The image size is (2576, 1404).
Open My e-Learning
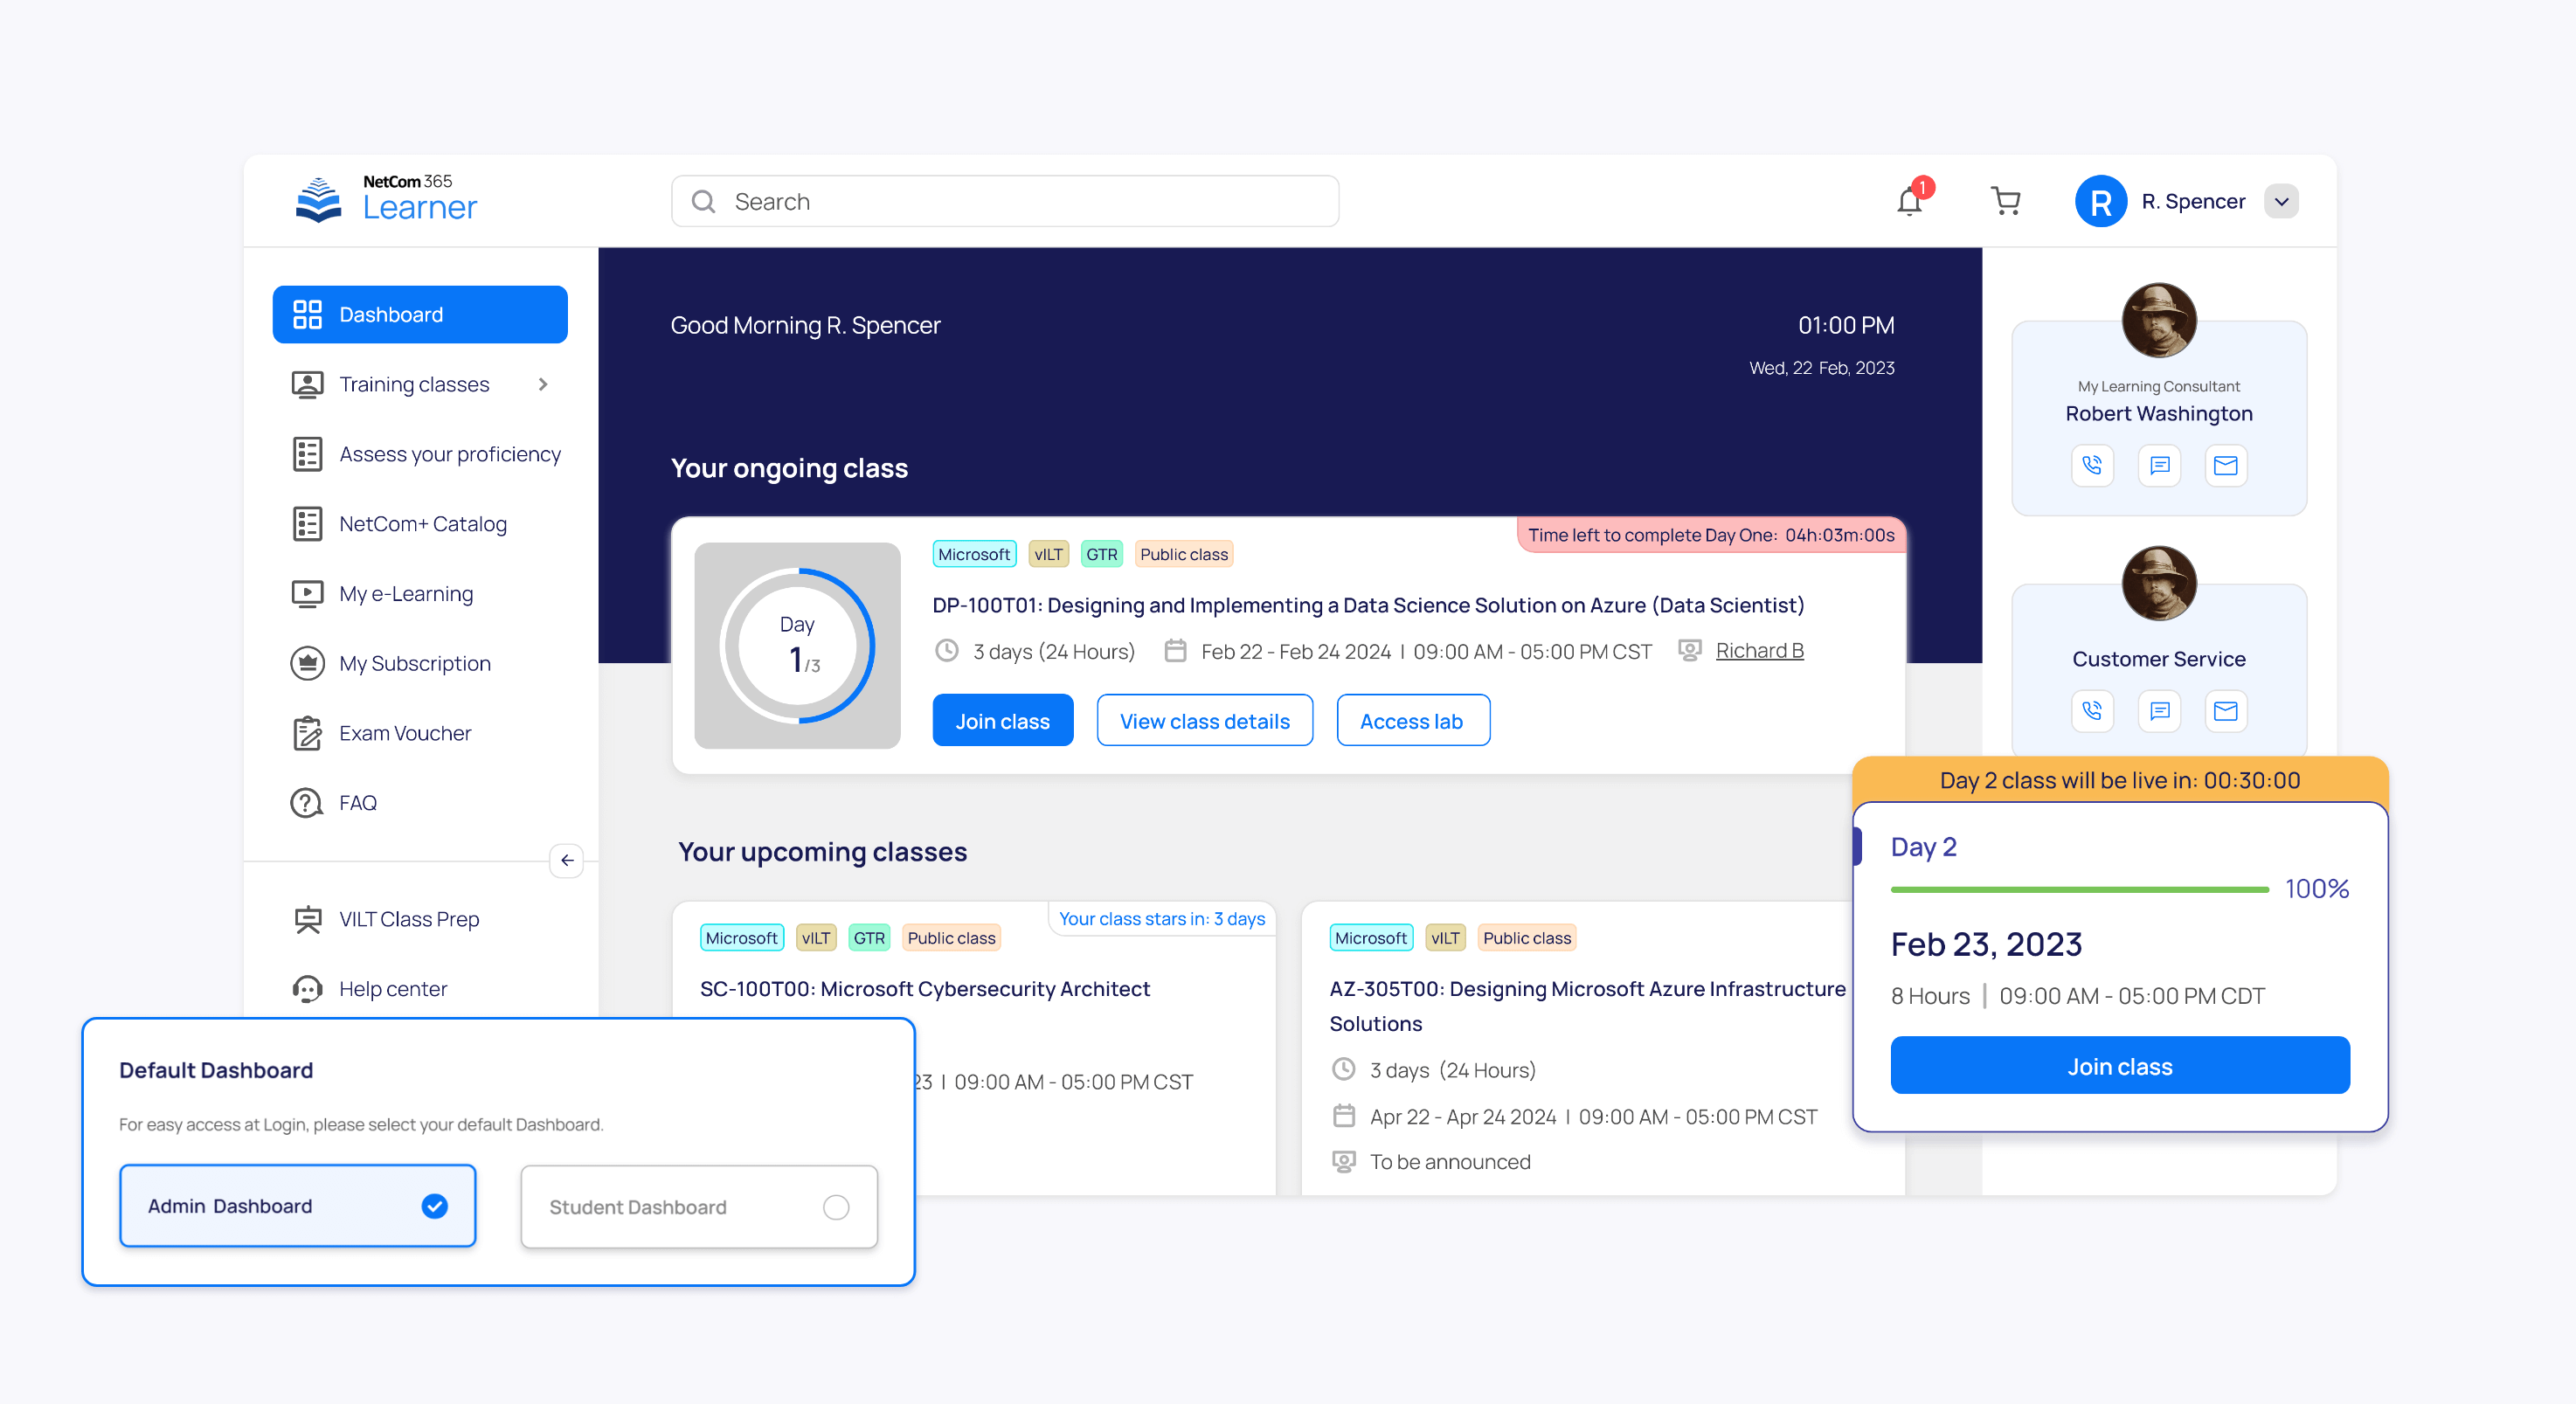click(382, 594)
